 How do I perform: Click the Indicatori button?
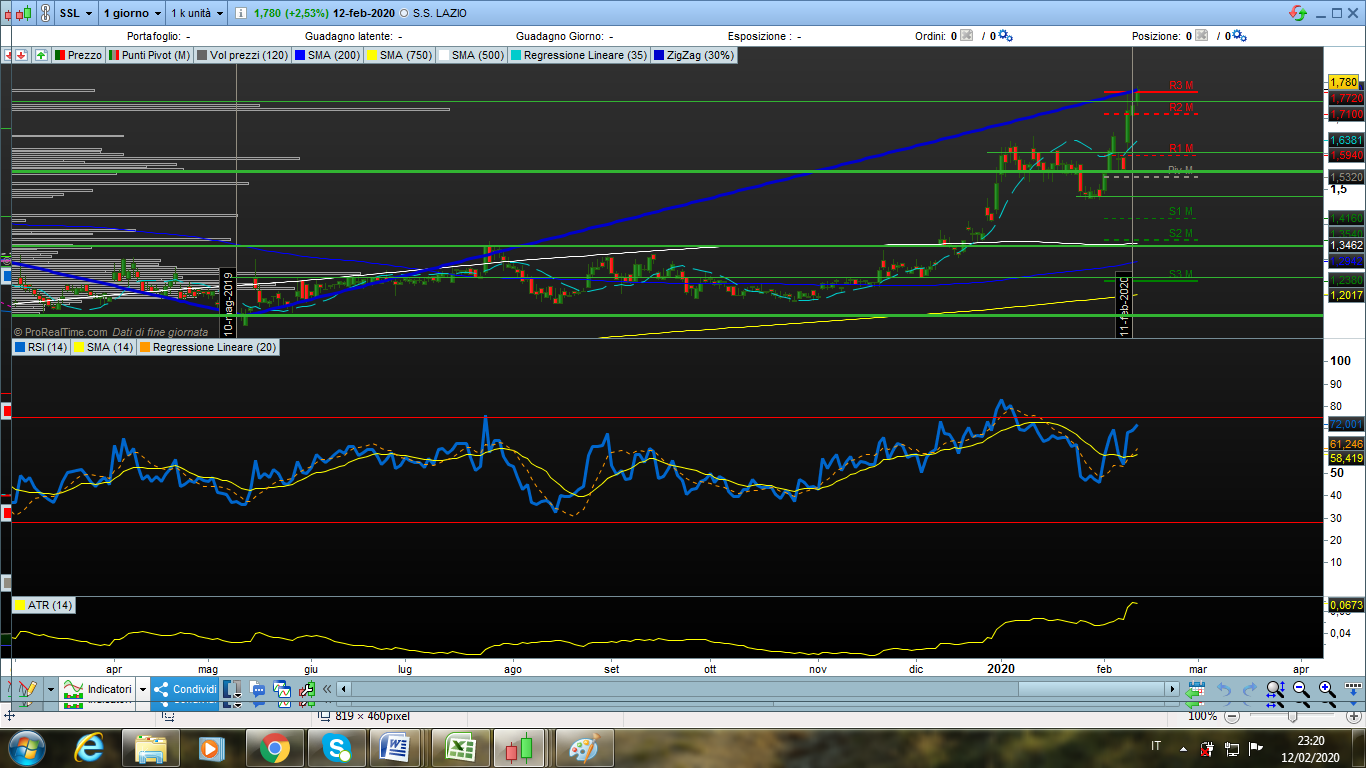[x=98, y=689]
